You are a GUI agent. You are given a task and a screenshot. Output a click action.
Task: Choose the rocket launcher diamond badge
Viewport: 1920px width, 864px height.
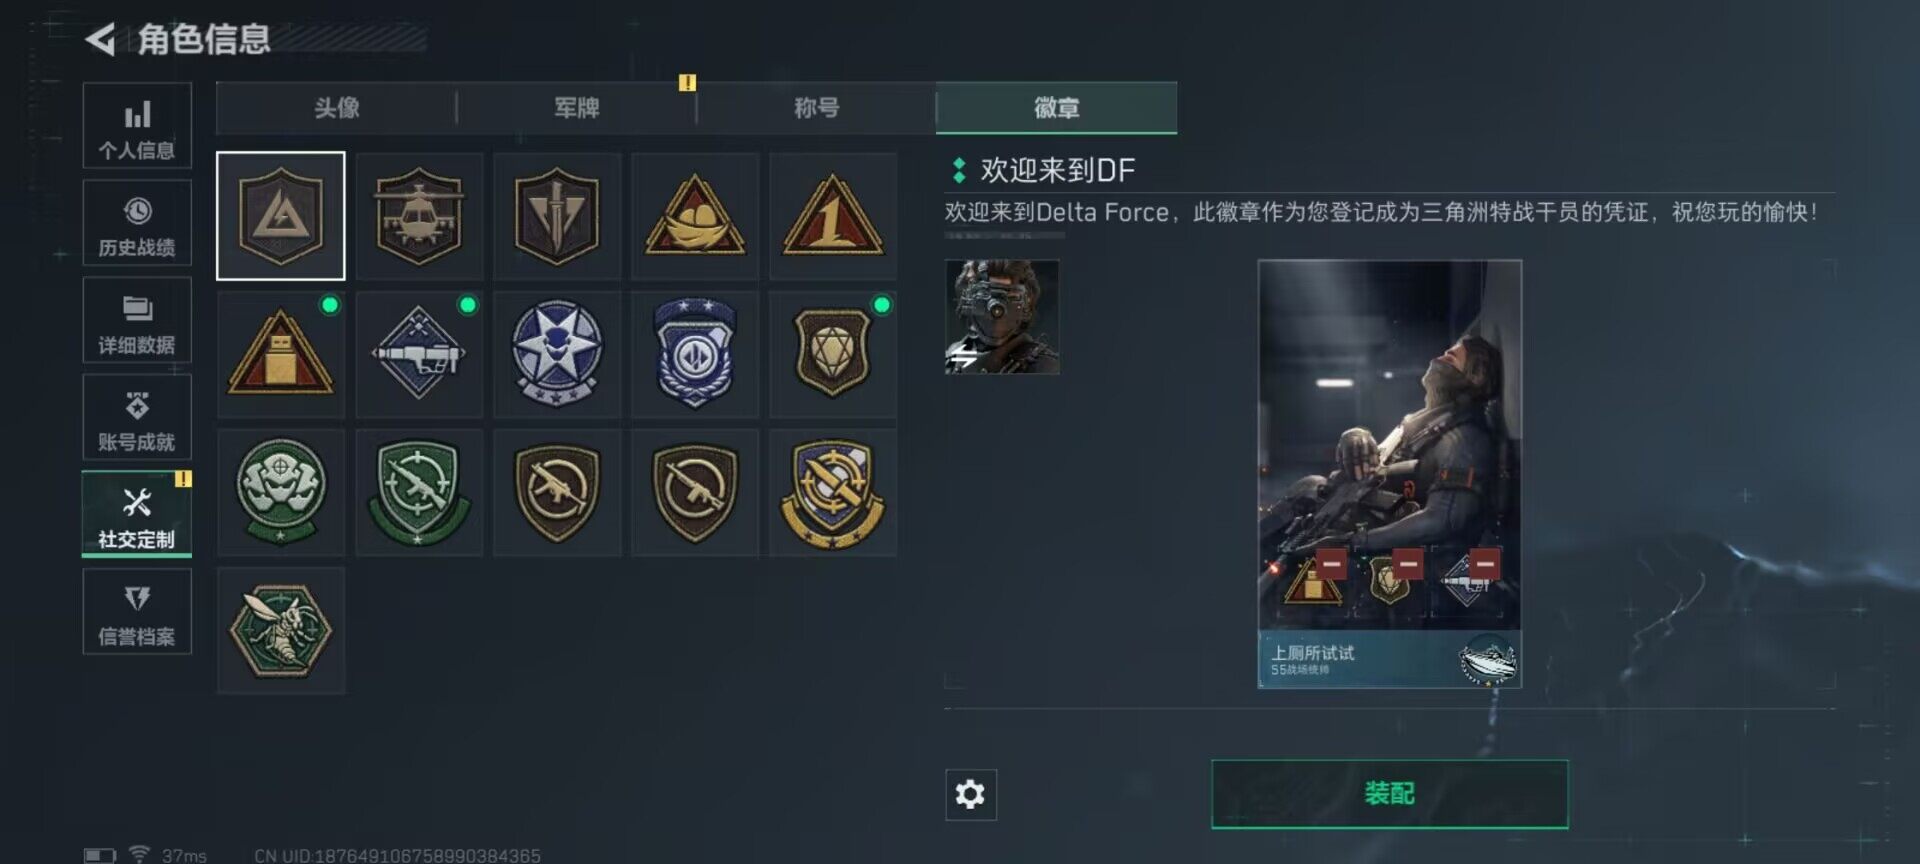click(419, 354)
